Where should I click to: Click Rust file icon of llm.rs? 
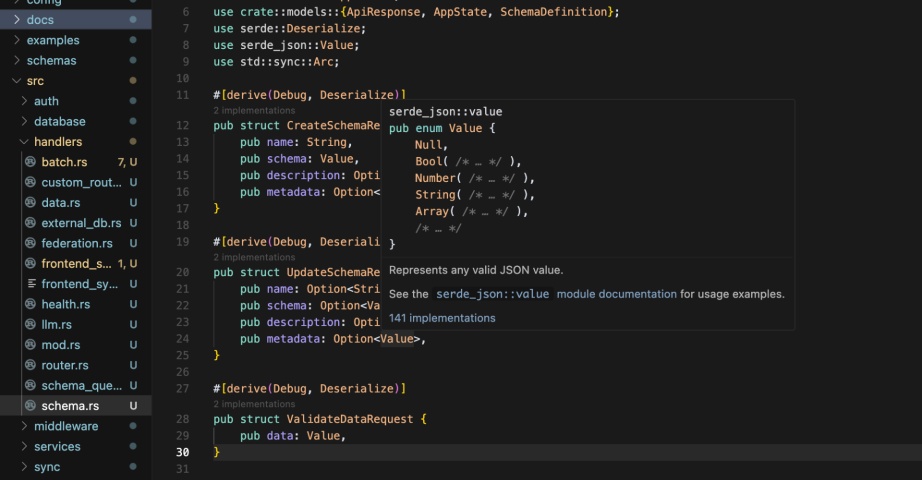tap(31, 324)
